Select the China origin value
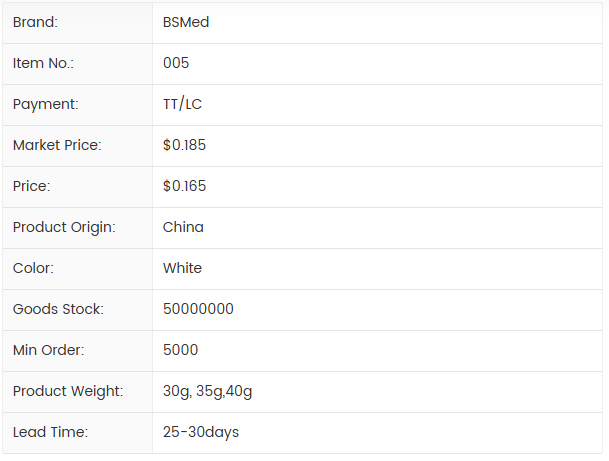Image resolution: width=609 pixels, height=461 pixels. (183, 227)
